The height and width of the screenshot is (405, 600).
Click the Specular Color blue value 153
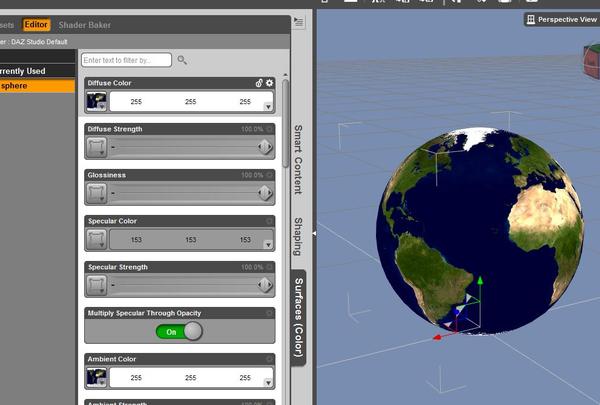(x=245, y=240)
